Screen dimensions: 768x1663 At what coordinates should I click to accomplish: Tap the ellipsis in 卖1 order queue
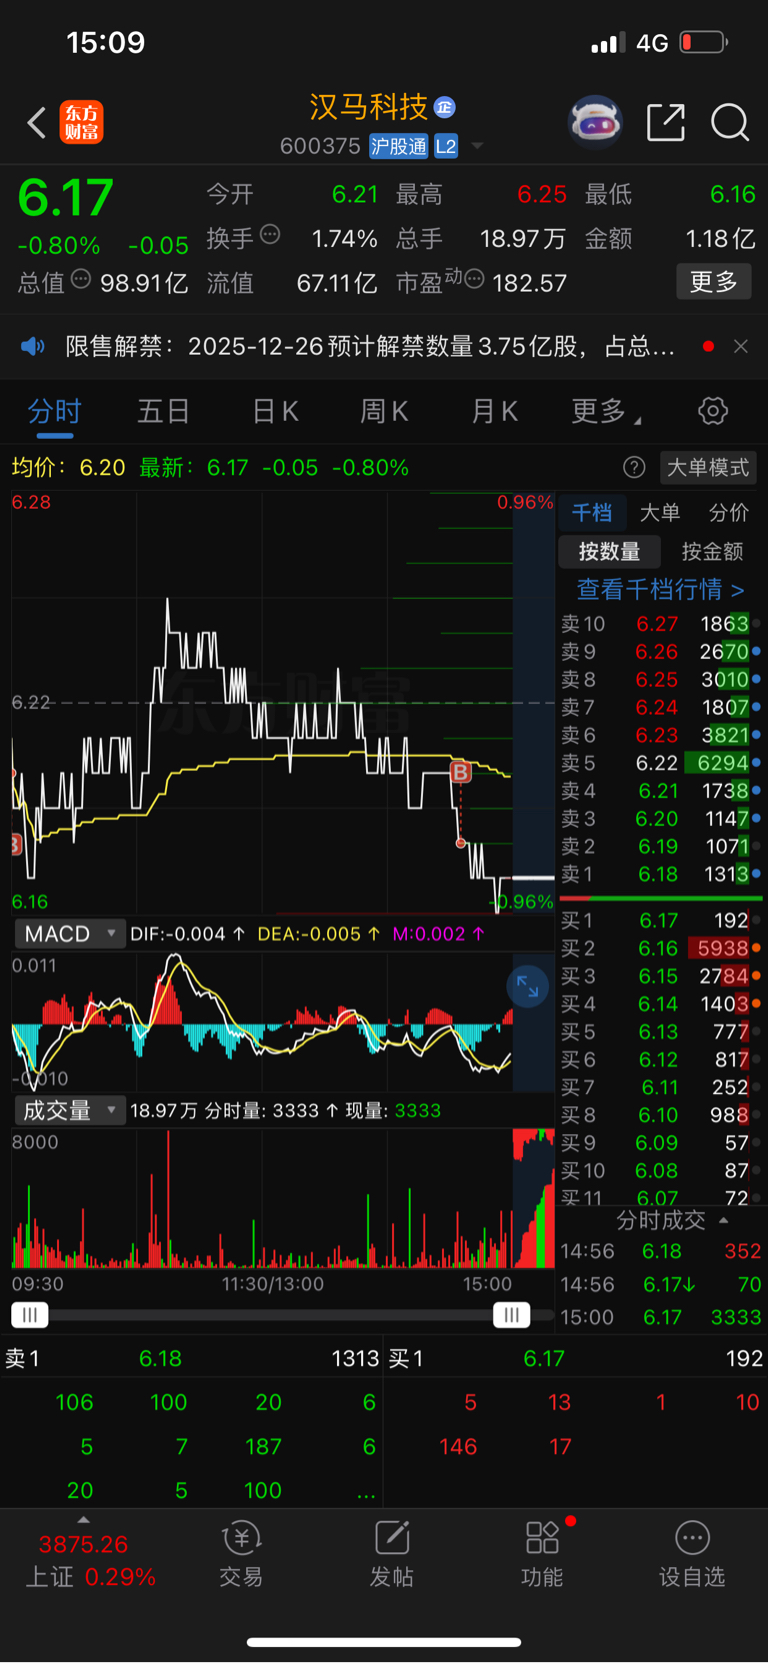pyautogui.click(x=366, y=1494)
